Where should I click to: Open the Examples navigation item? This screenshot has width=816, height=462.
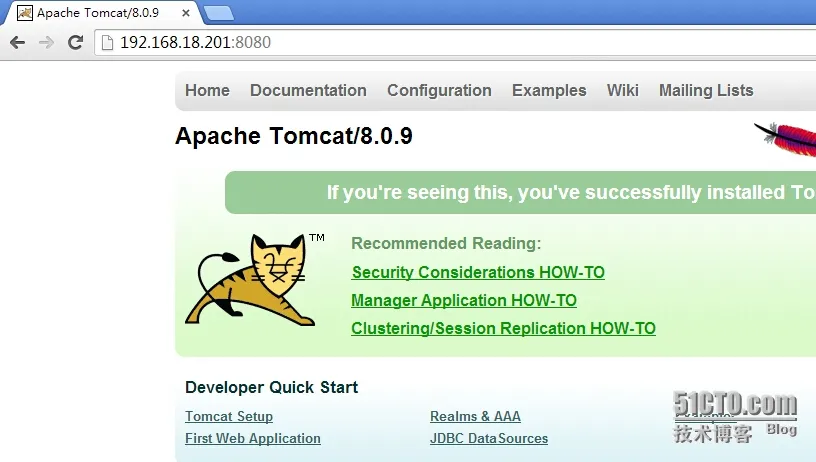point(549,91)
